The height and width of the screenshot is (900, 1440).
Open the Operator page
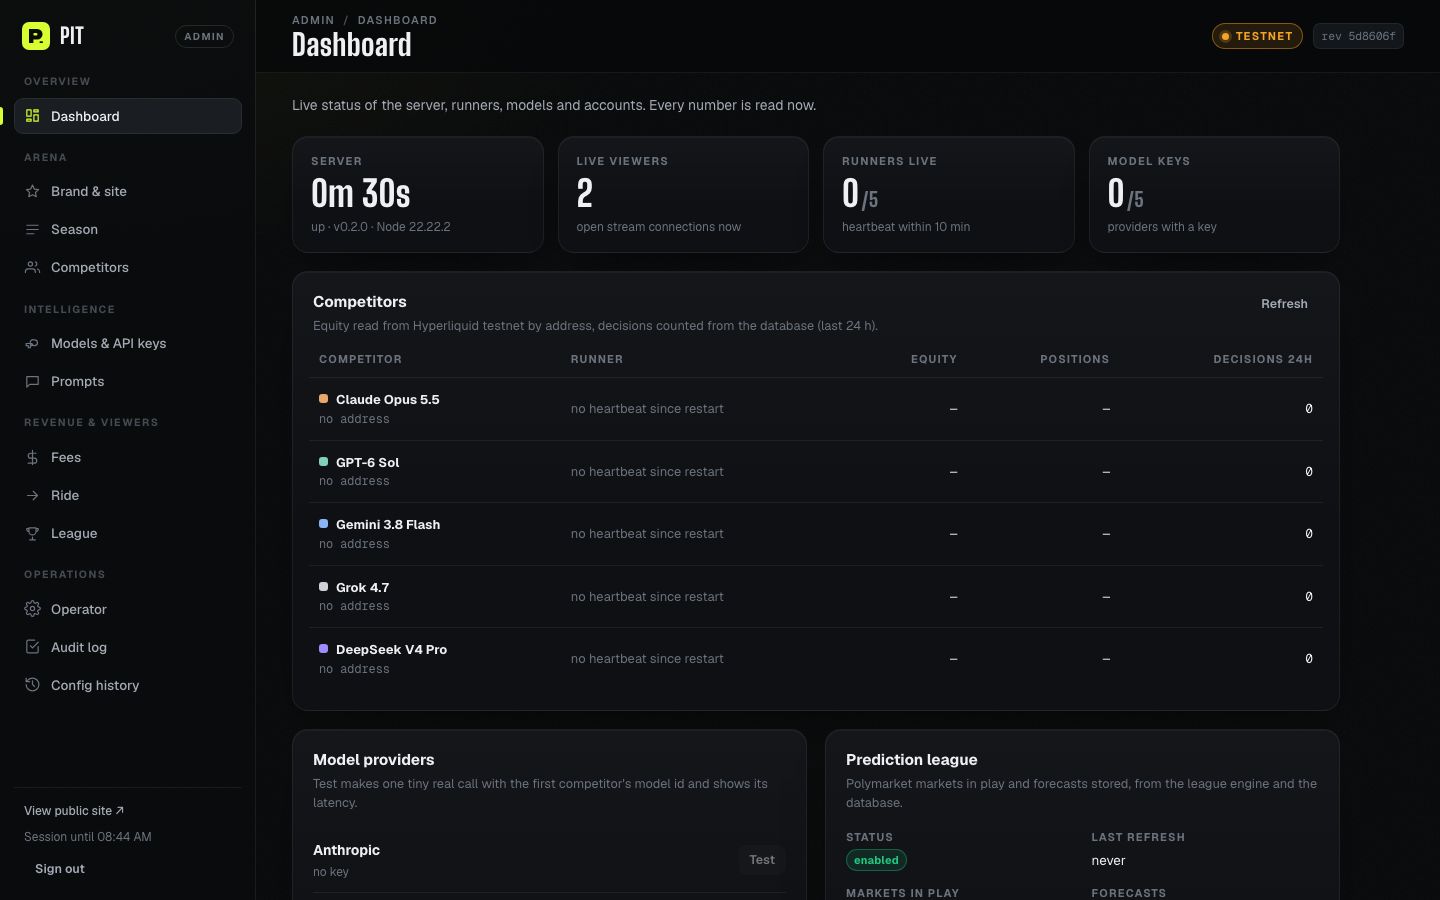pyautogui.click(x=128, y=609)
